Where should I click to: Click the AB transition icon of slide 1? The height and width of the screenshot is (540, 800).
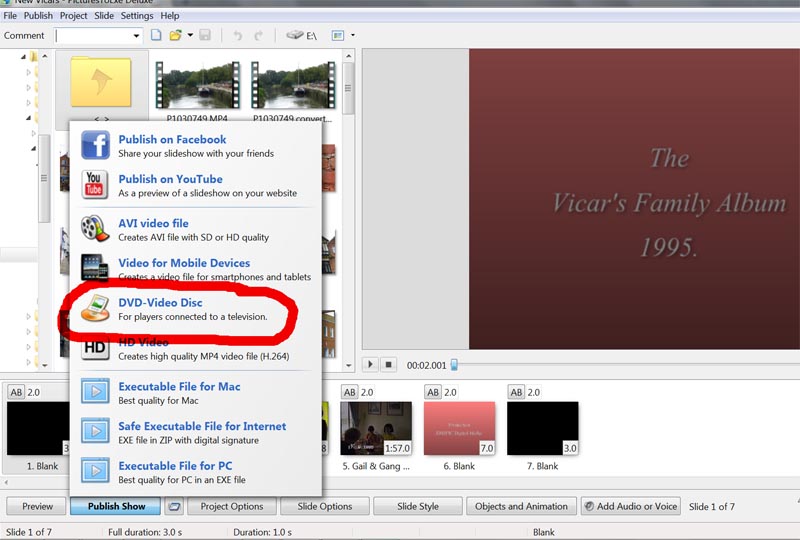[x=16, y=392]
